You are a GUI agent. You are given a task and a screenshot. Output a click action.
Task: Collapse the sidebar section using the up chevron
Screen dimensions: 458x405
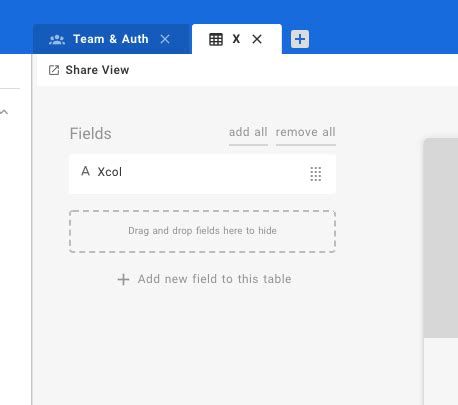pyautogui.click(x=4, y=112)
